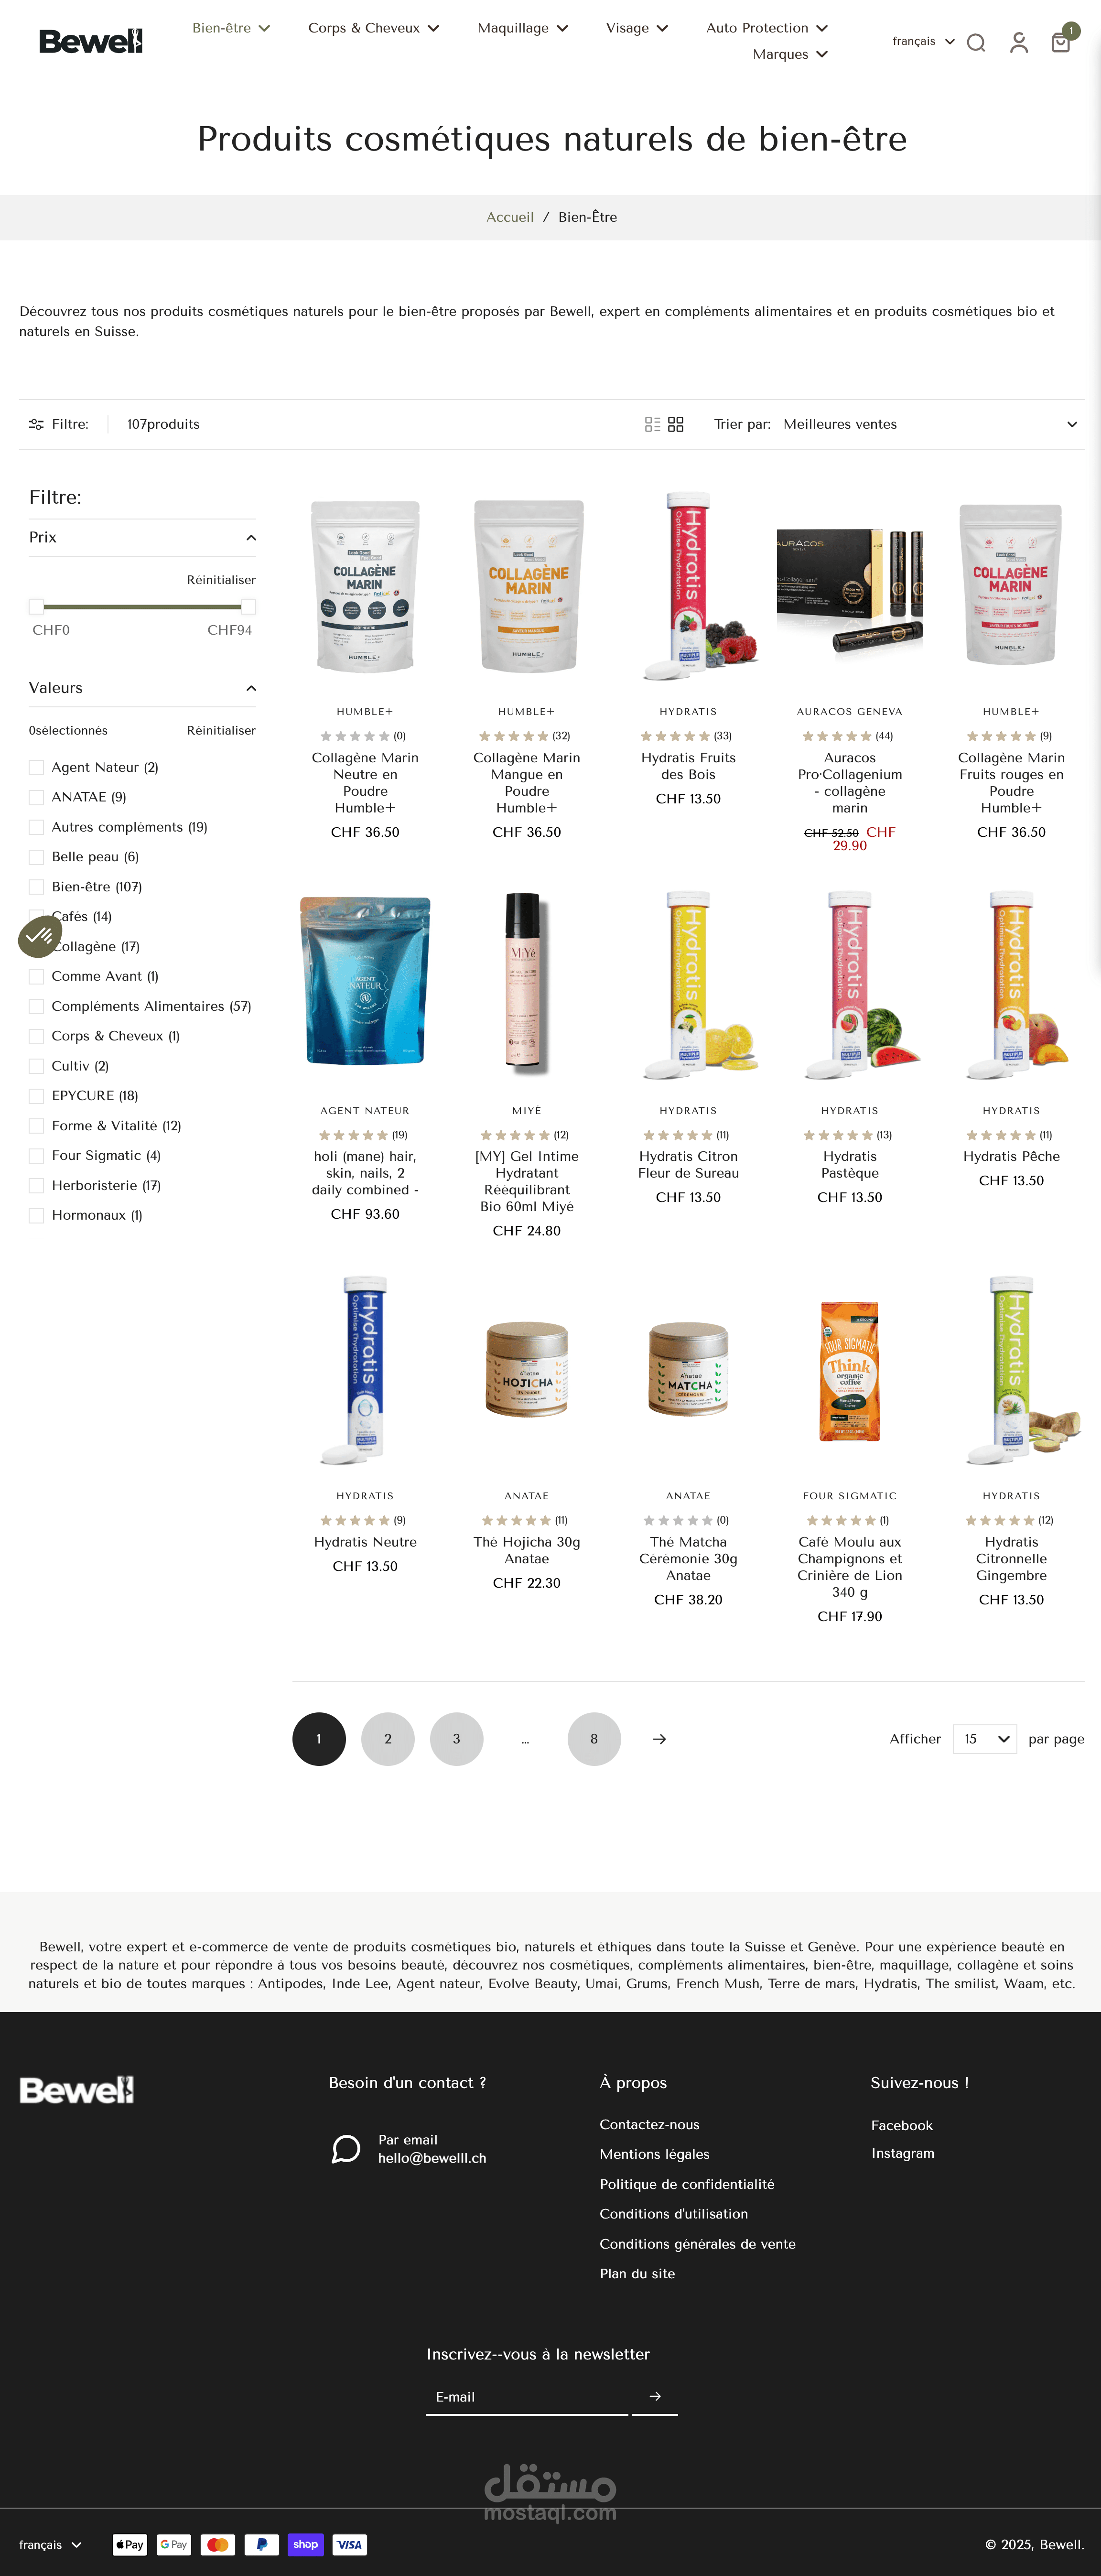Check the ANATAE filter checkbox
The height and width of the screenshot is (2576, 1101).
coord(36,797)
